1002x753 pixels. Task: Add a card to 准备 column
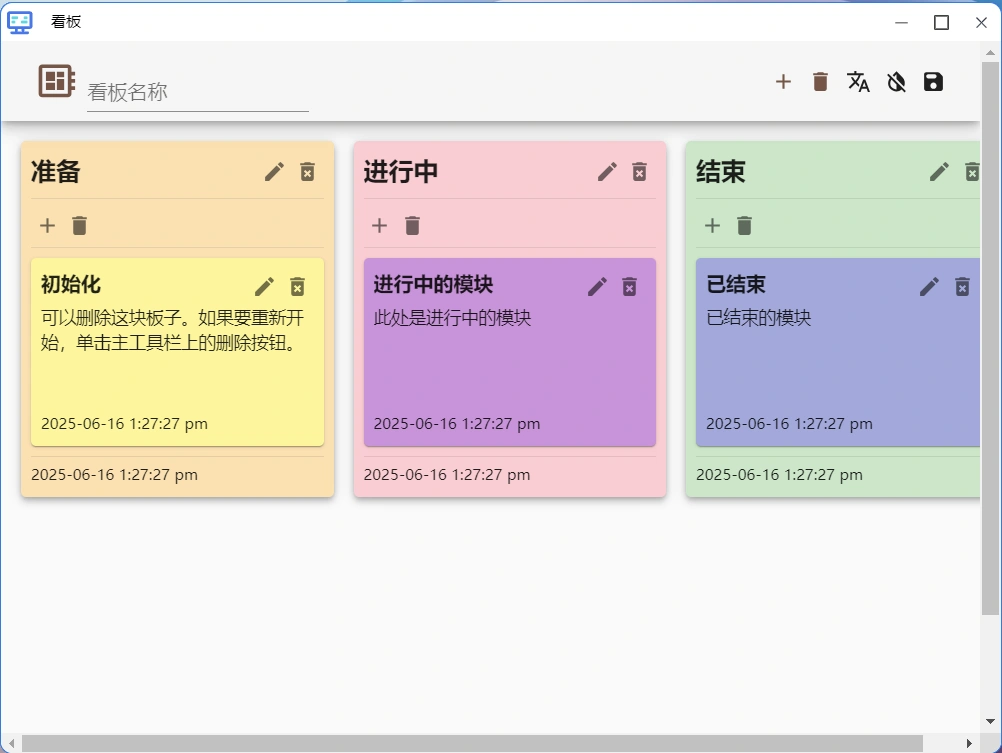pyautogui.click(x=47, y=225)
